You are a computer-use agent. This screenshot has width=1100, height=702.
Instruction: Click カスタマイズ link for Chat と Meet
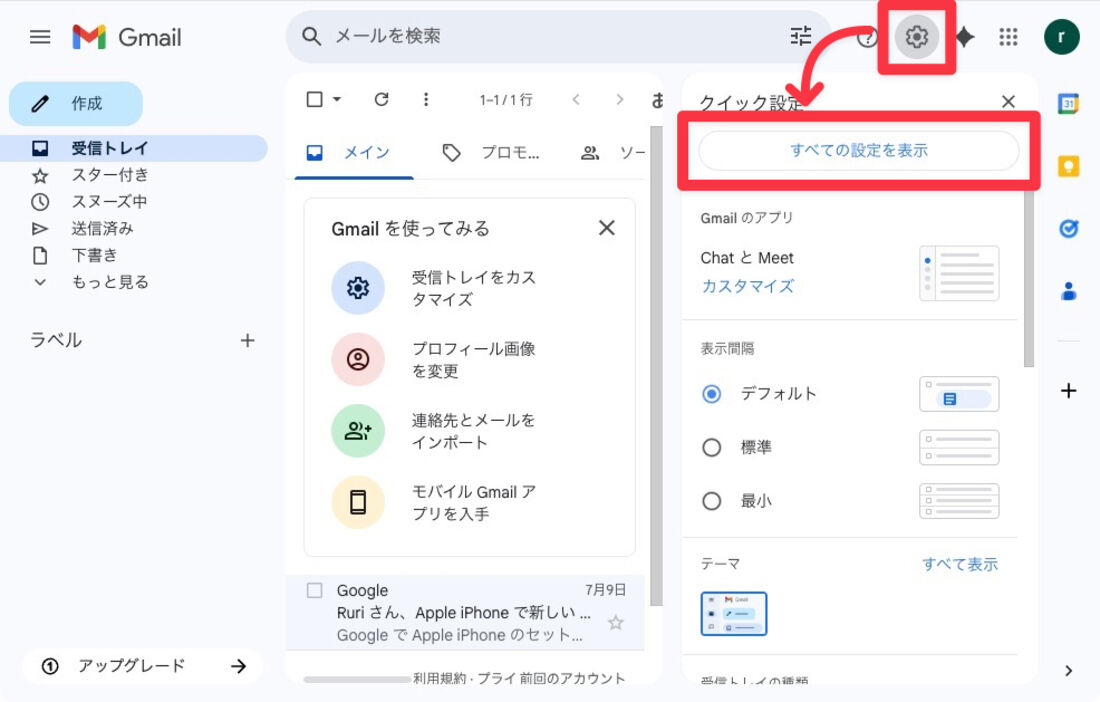748,286
